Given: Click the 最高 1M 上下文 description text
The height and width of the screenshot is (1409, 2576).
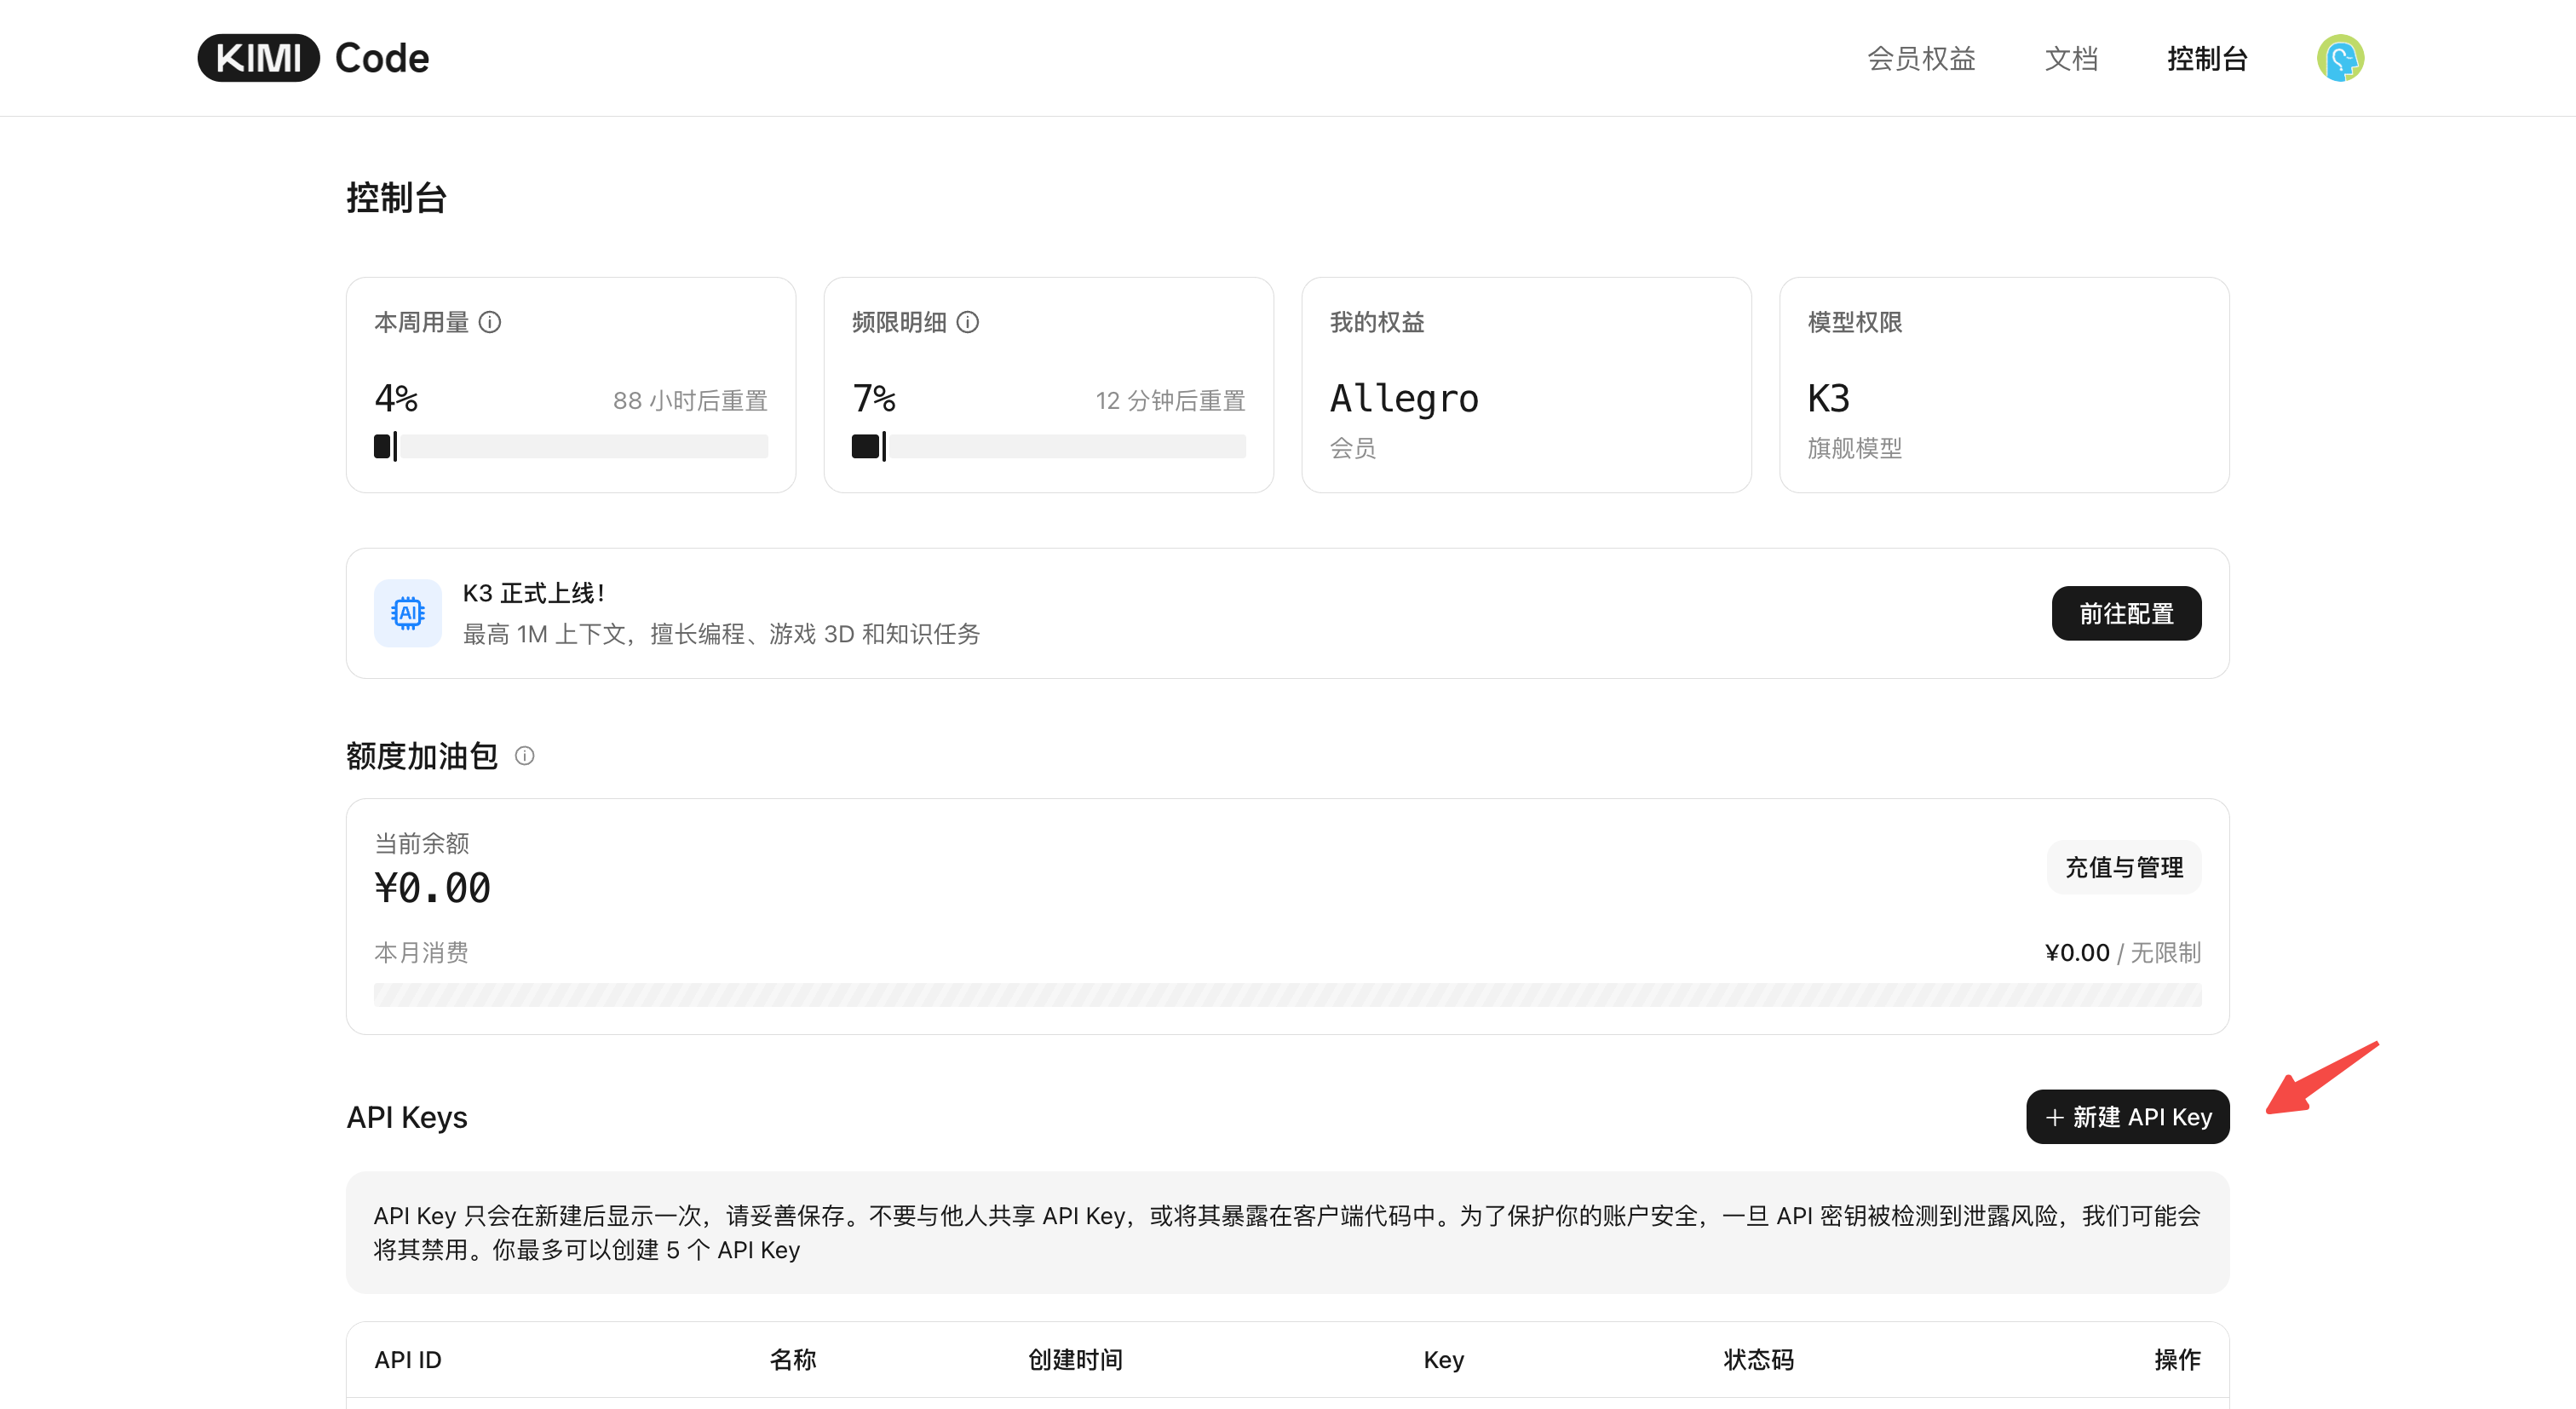Looking at the screenshot, I should pos(721,634).
